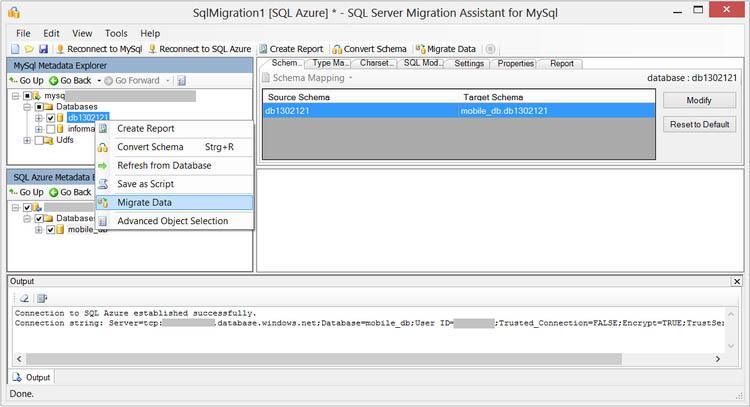Image resolution: width=750 pixels, height=407 pixels.
Task: Click the clear output eraser icon
Action: pos(24,298)
